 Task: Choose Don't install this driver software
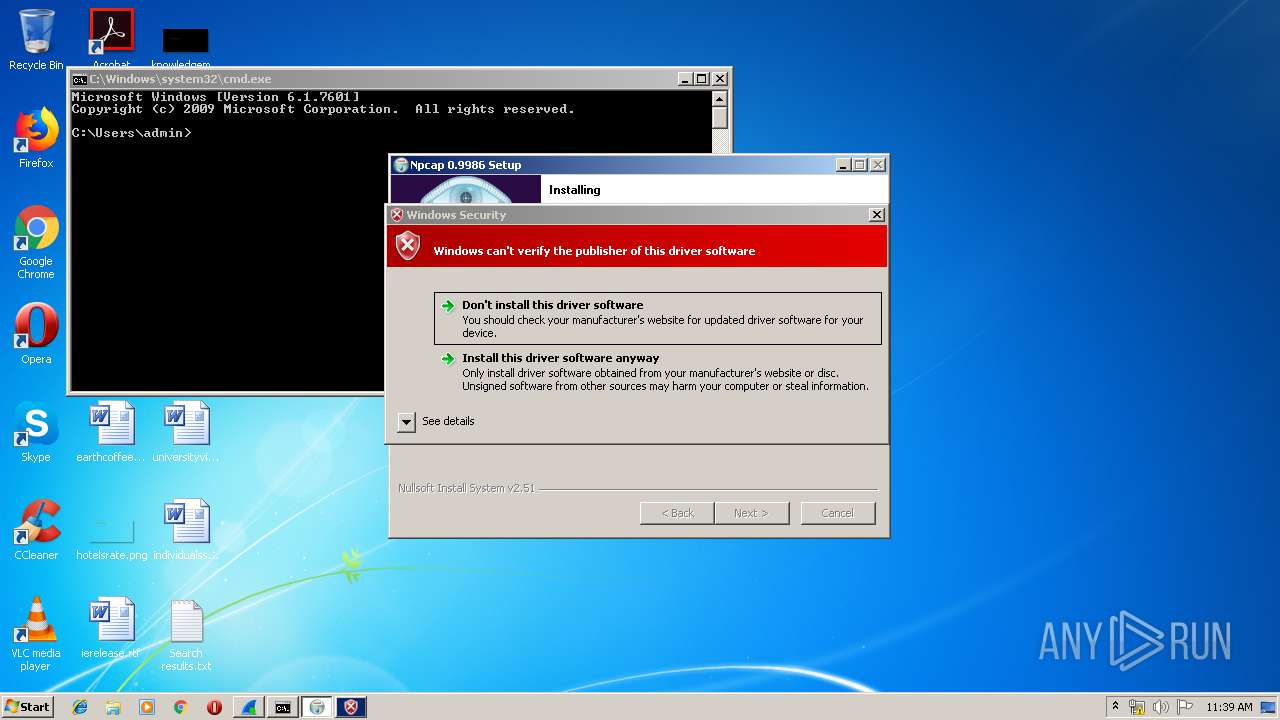(x=658, y=318)
